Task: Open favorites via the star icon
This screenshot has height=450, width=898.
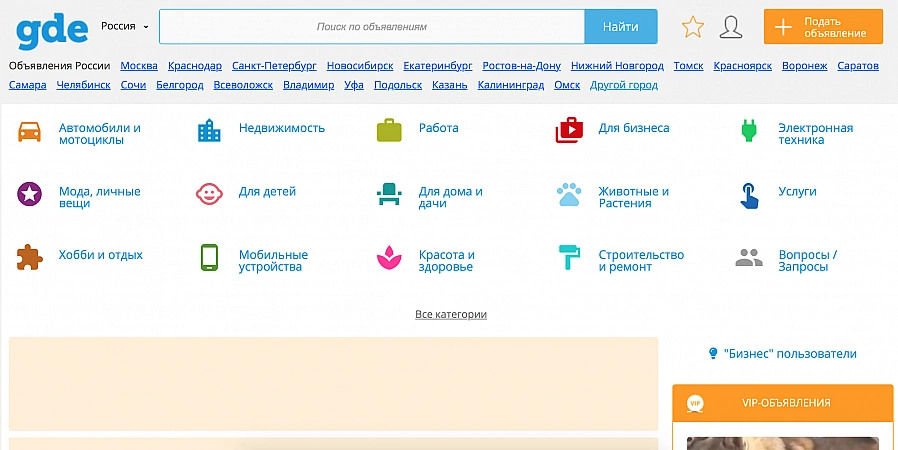Action: click(693, 27)
